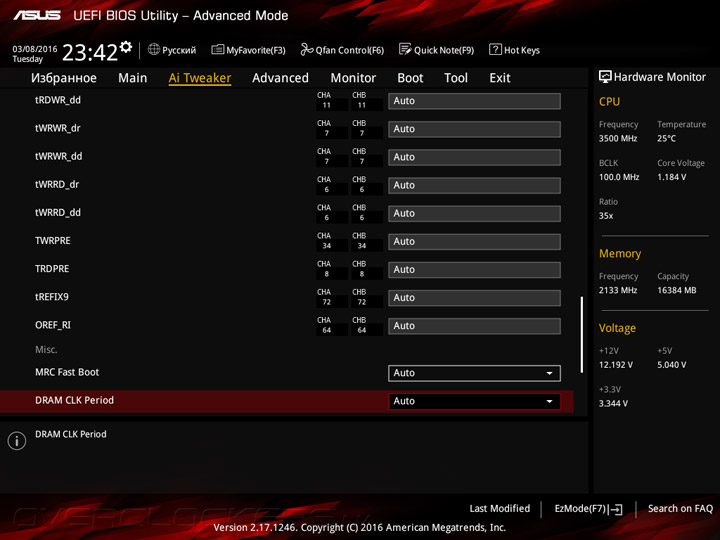The height and width of the screenshot is (540, 720).
Task: Click Last Modified button
Action: point(500,509)
